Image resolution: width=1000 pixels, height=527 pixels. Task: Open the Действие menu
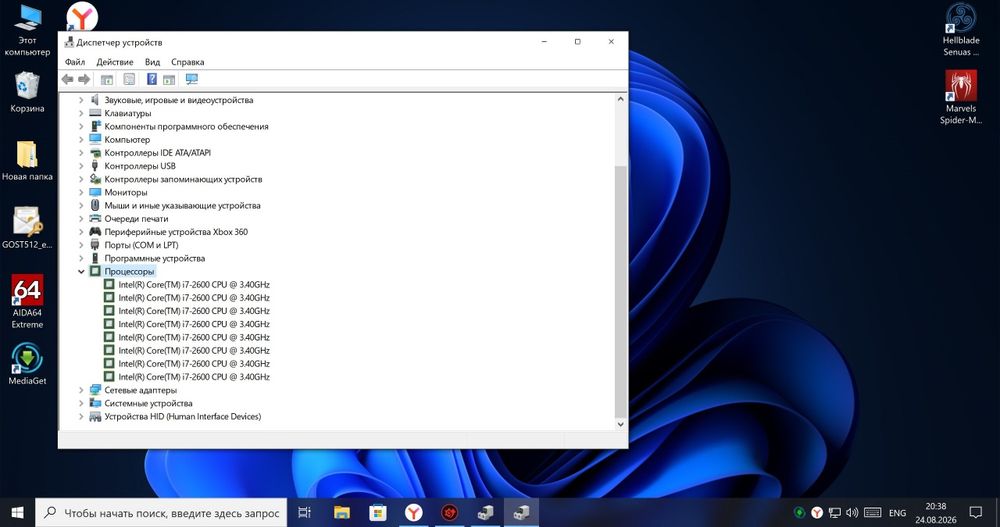[x=115, y=62]
